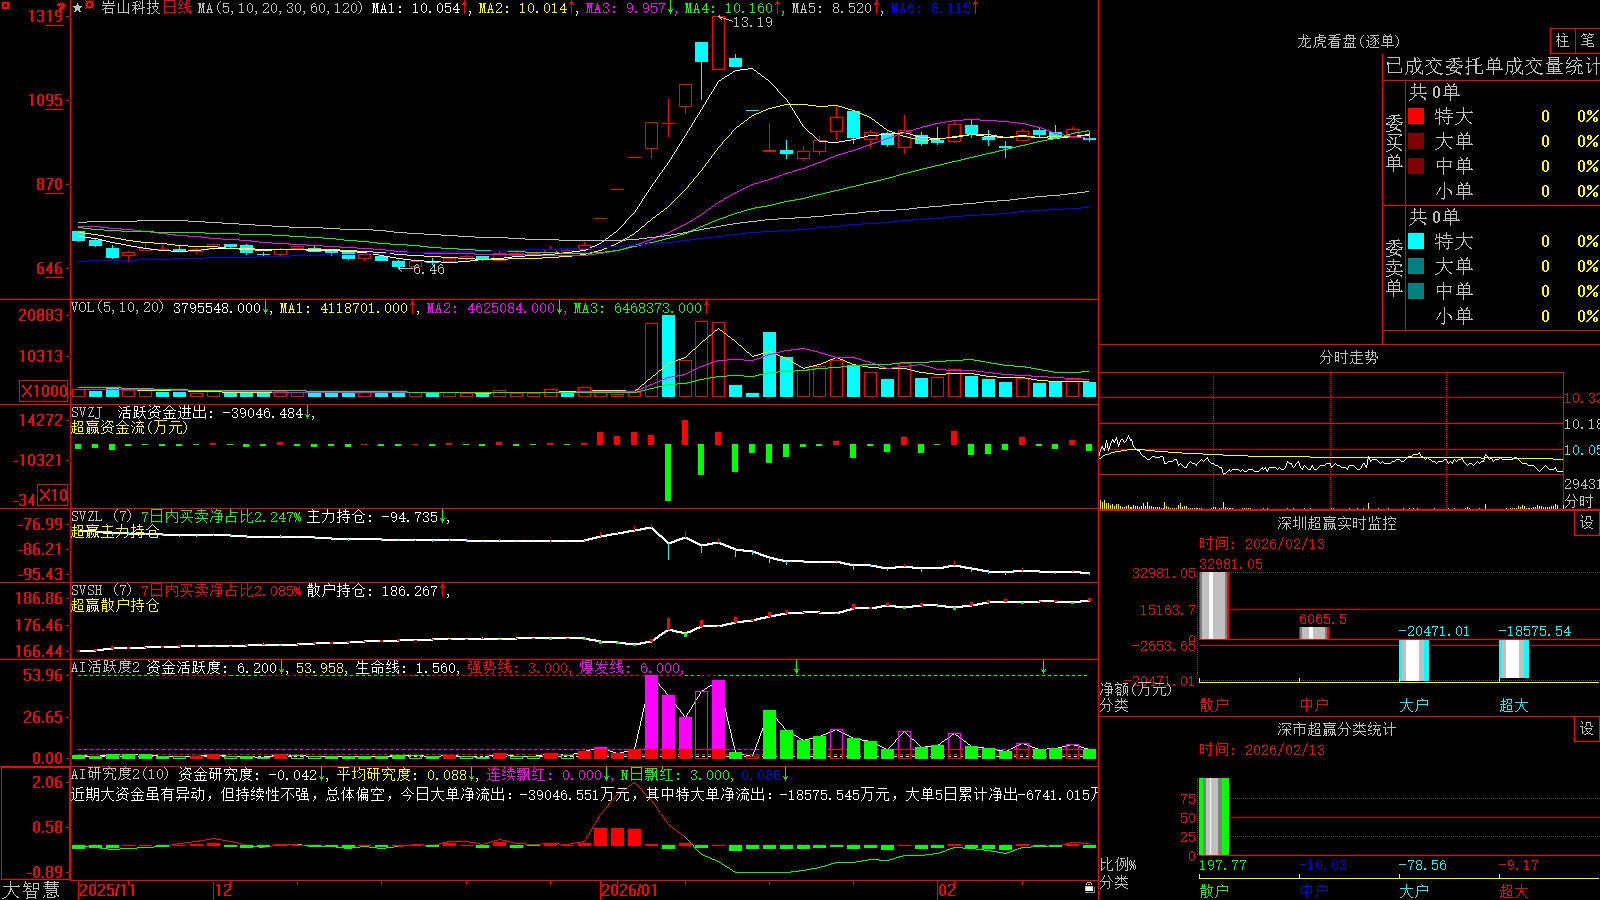
Task: Click the 时间: 2026/02/13 in 深市超赢分类统计
Action: pos(1262,750)
